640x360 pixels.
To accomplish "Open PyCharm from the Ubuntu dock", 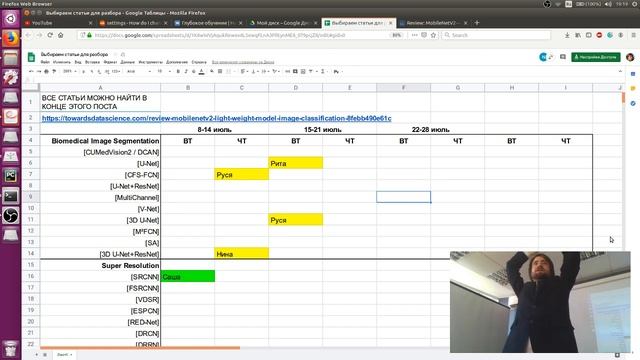I will (11, 176).
